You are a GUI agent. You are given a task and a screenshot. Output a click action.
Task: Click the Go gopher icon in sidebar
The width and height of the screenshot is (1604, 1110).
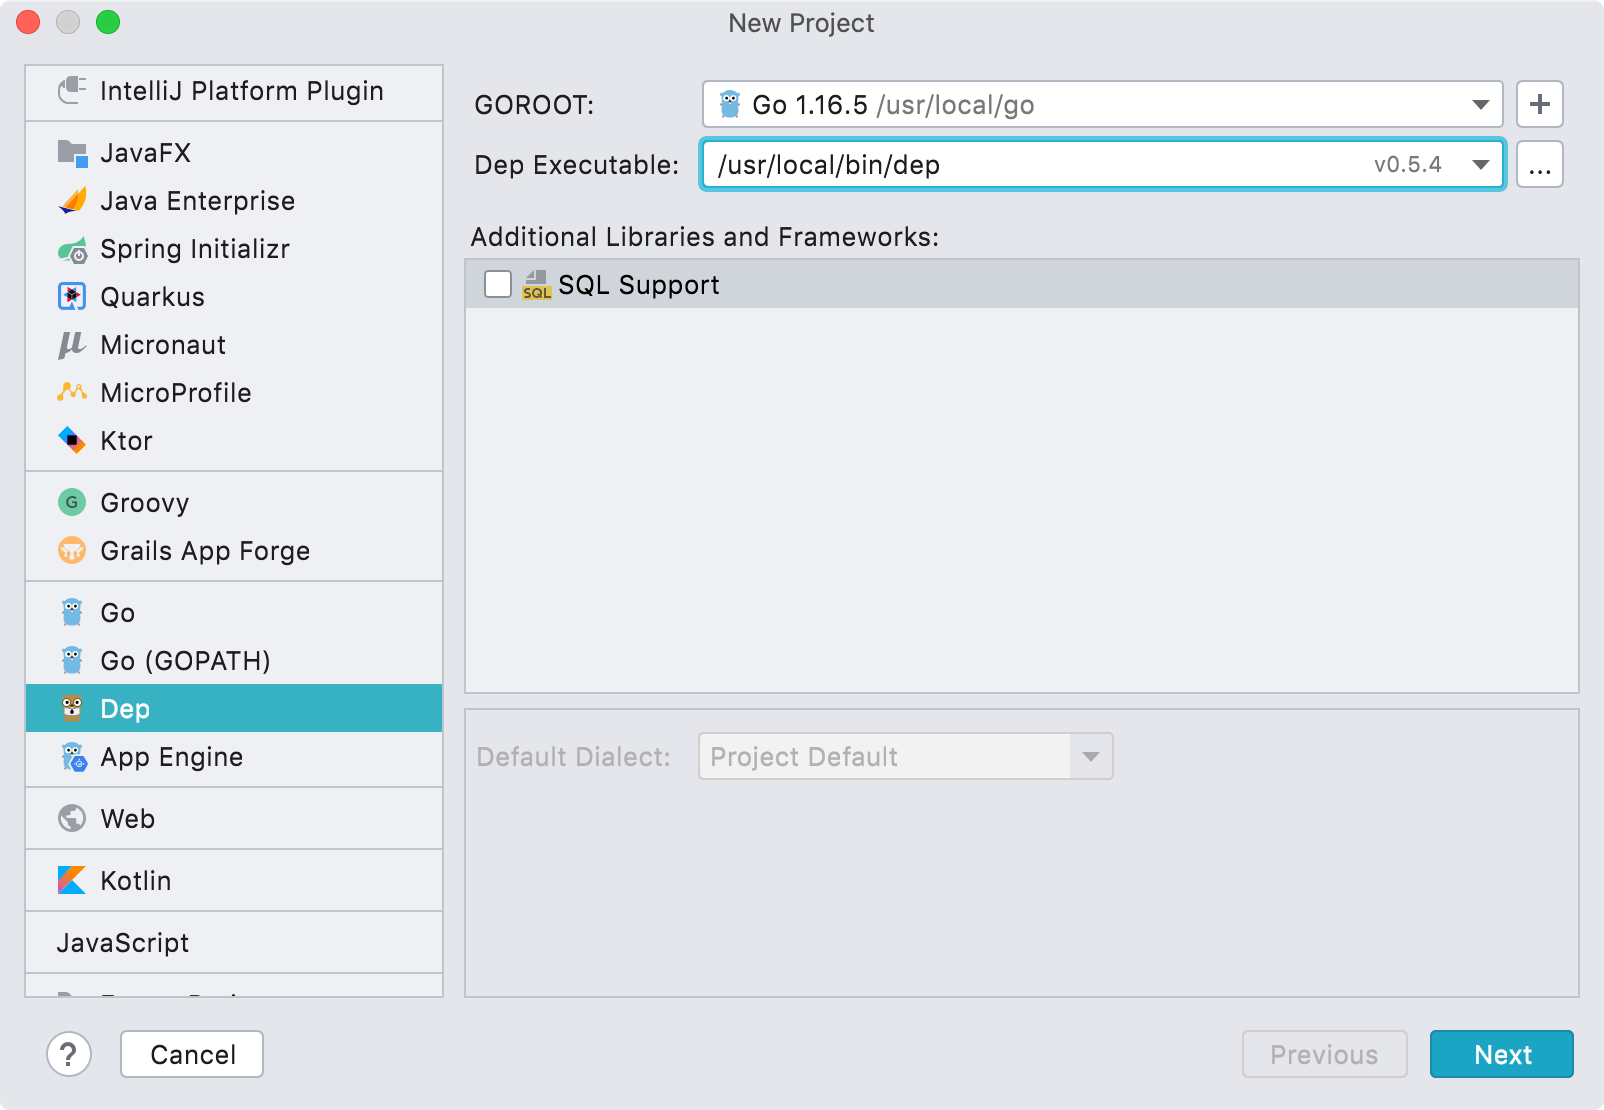point(71,612)
